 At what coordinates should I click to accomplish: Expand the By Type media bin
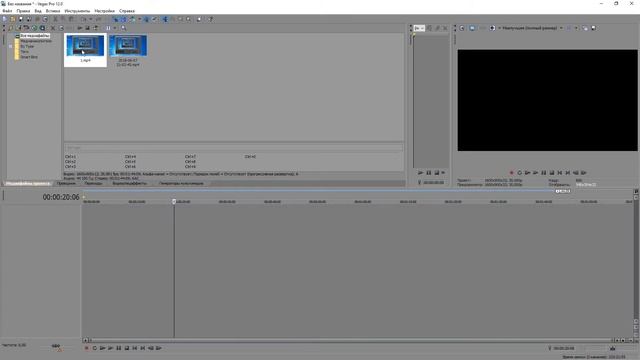point(11,47)
